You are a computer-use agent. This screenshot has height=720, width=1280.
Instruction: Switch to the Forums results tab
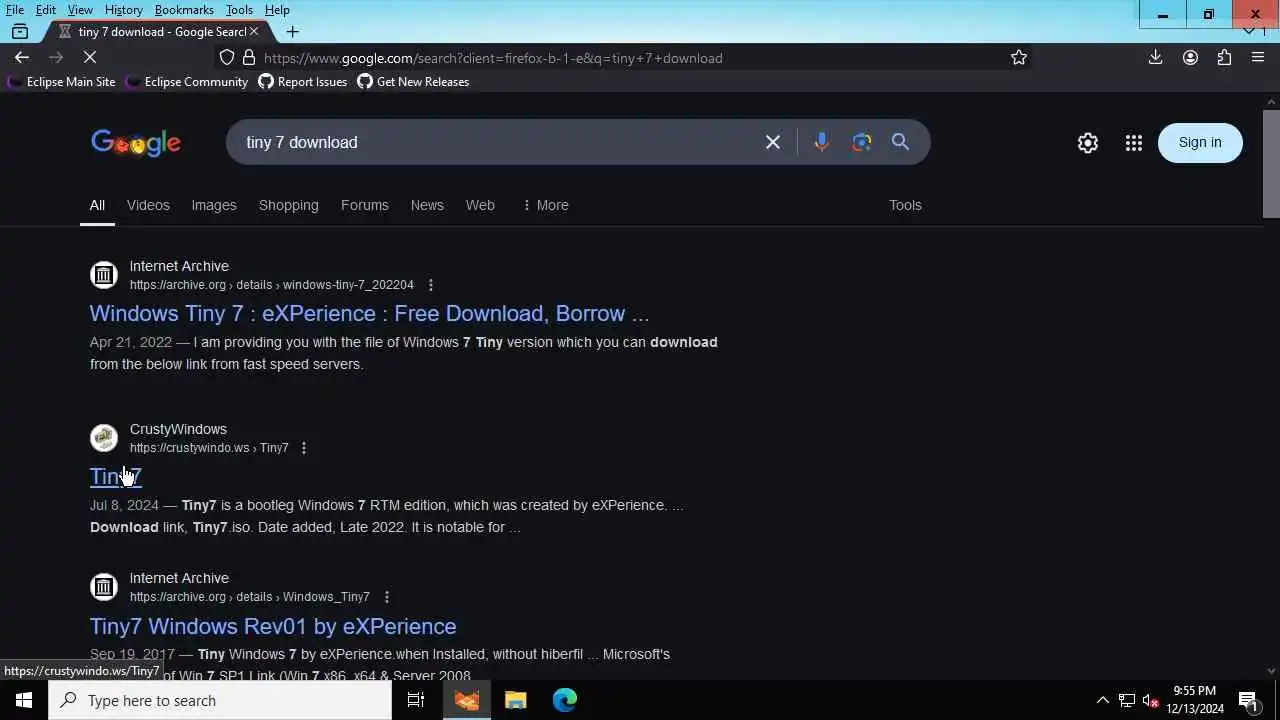[x=364, y=205]
